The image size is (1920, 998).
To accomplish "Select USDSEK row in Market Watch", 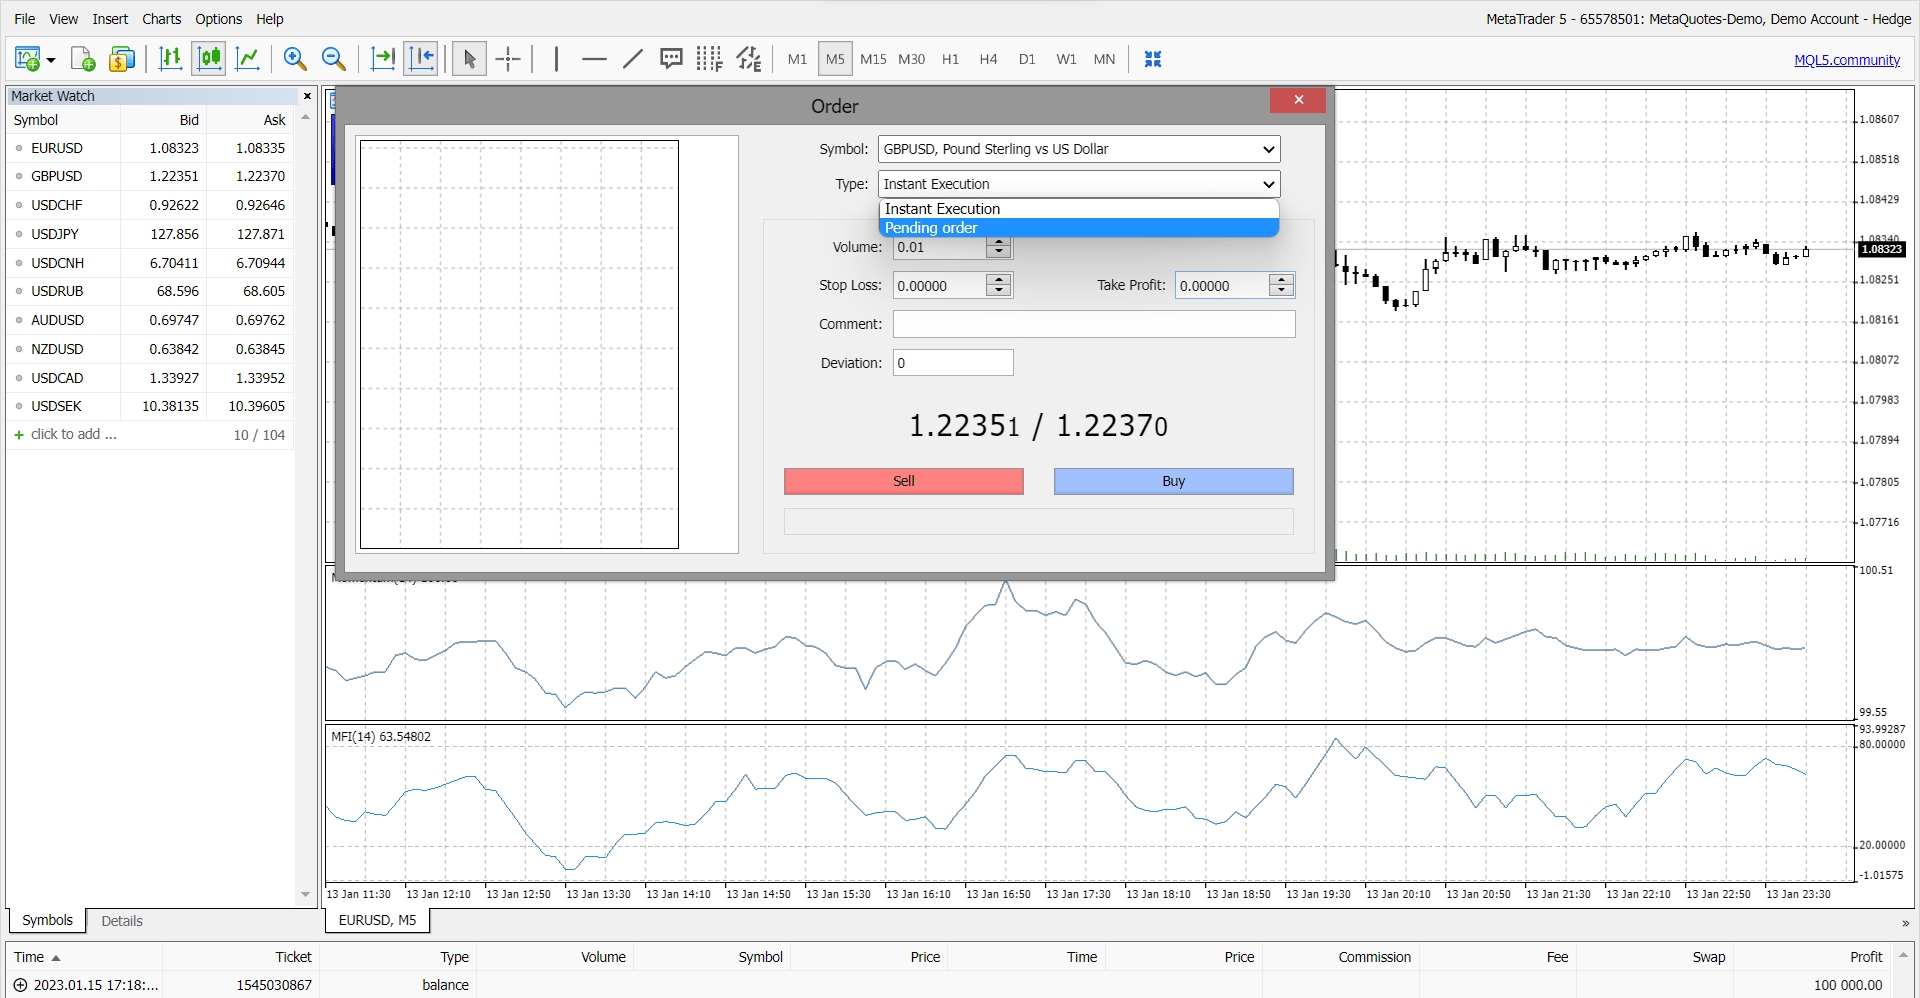I will 150,406.
